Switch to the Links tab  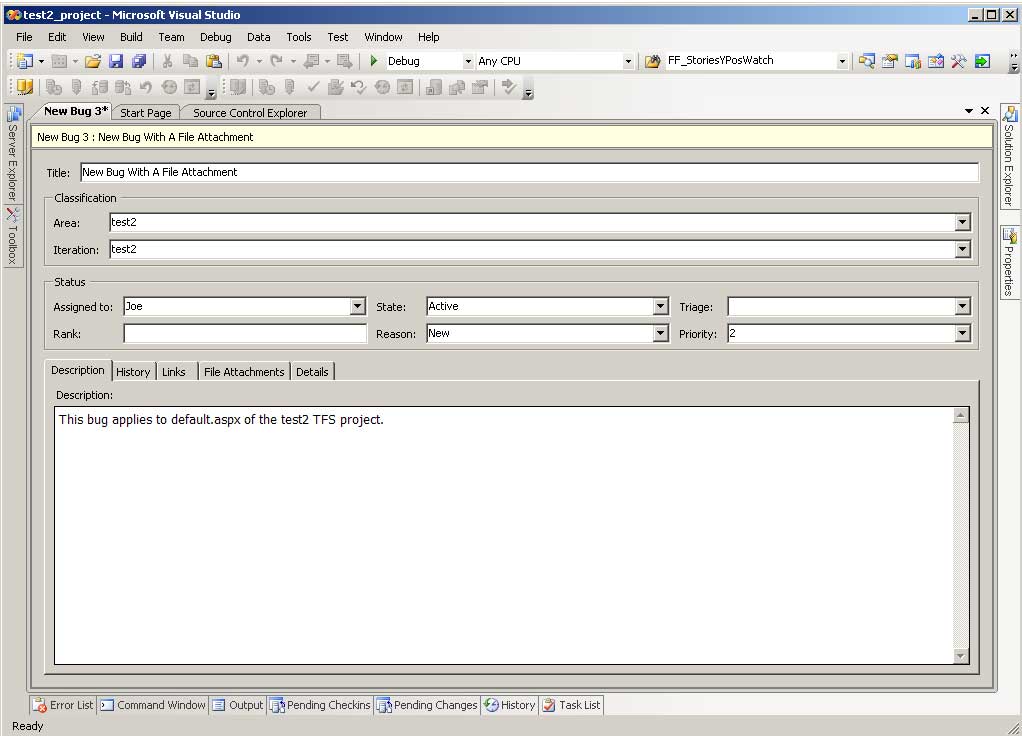click(174, 372)
